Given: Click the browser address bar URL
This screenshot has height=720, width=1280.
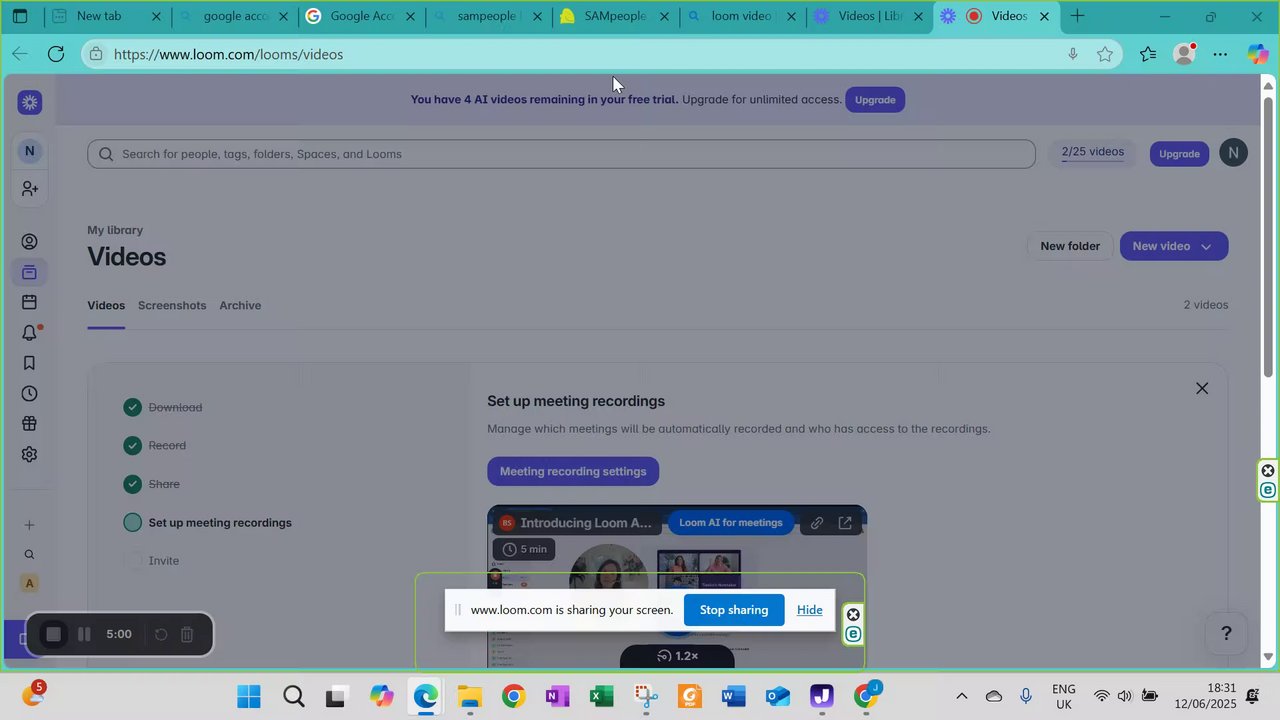Looking at the screenshot, I should 228,54.
